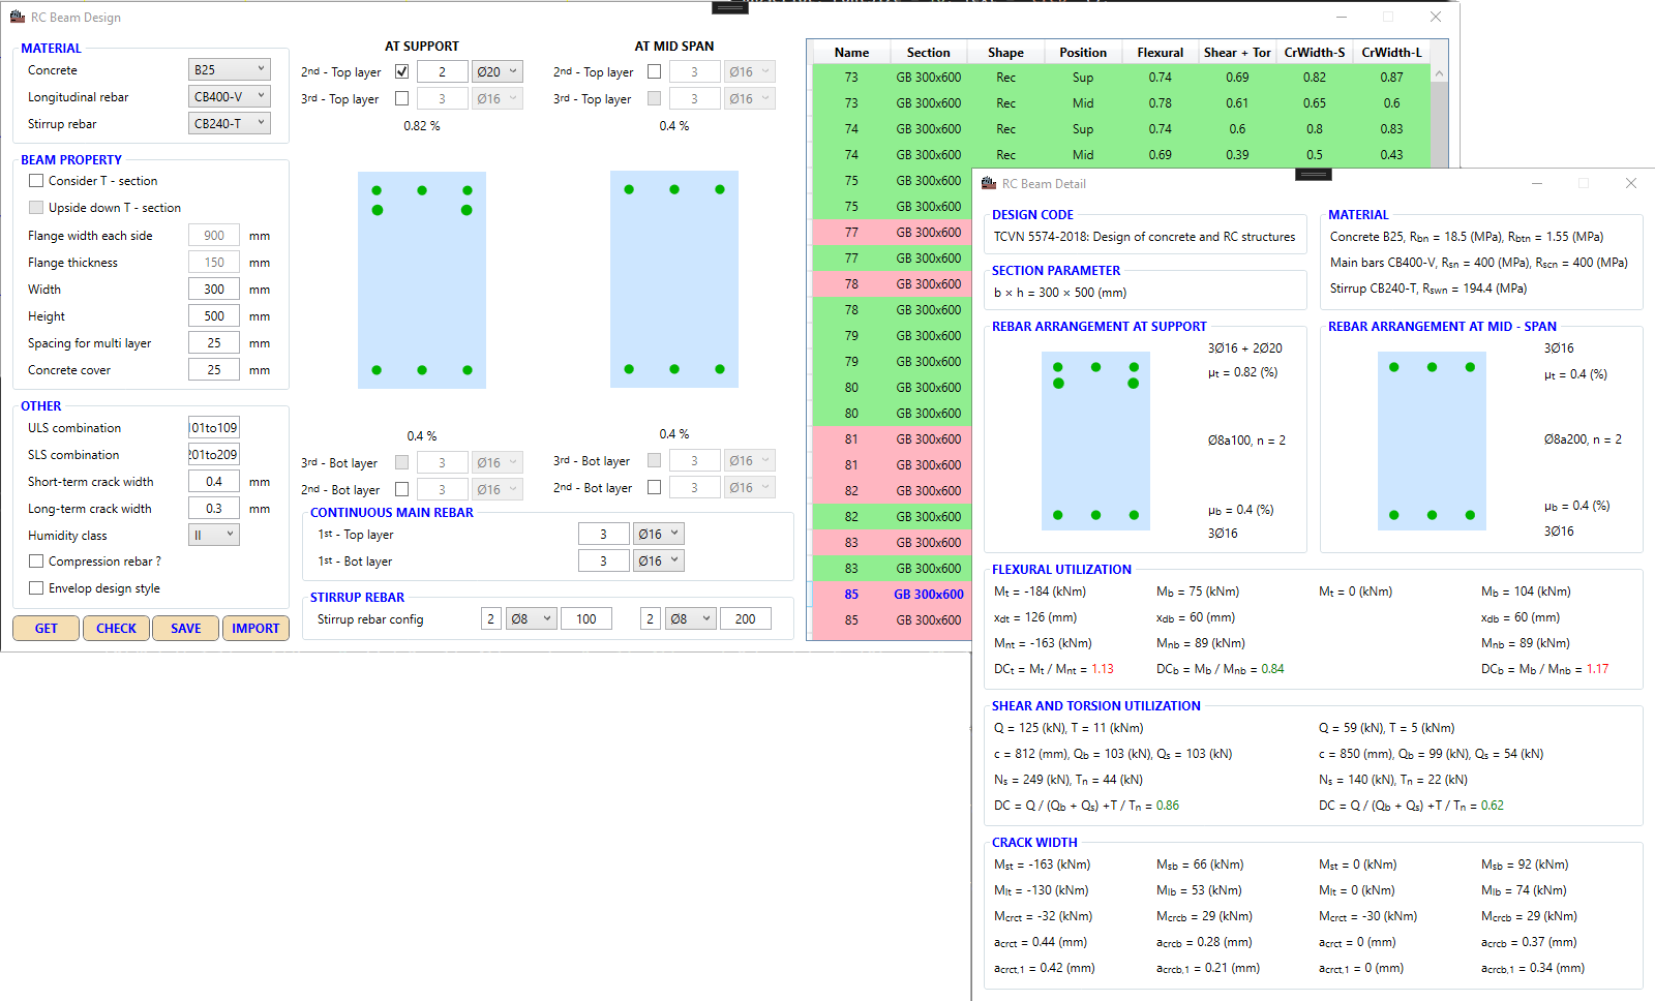Run the CHECK button
The image size is (1655, 1001).
[x=116, y=628]
